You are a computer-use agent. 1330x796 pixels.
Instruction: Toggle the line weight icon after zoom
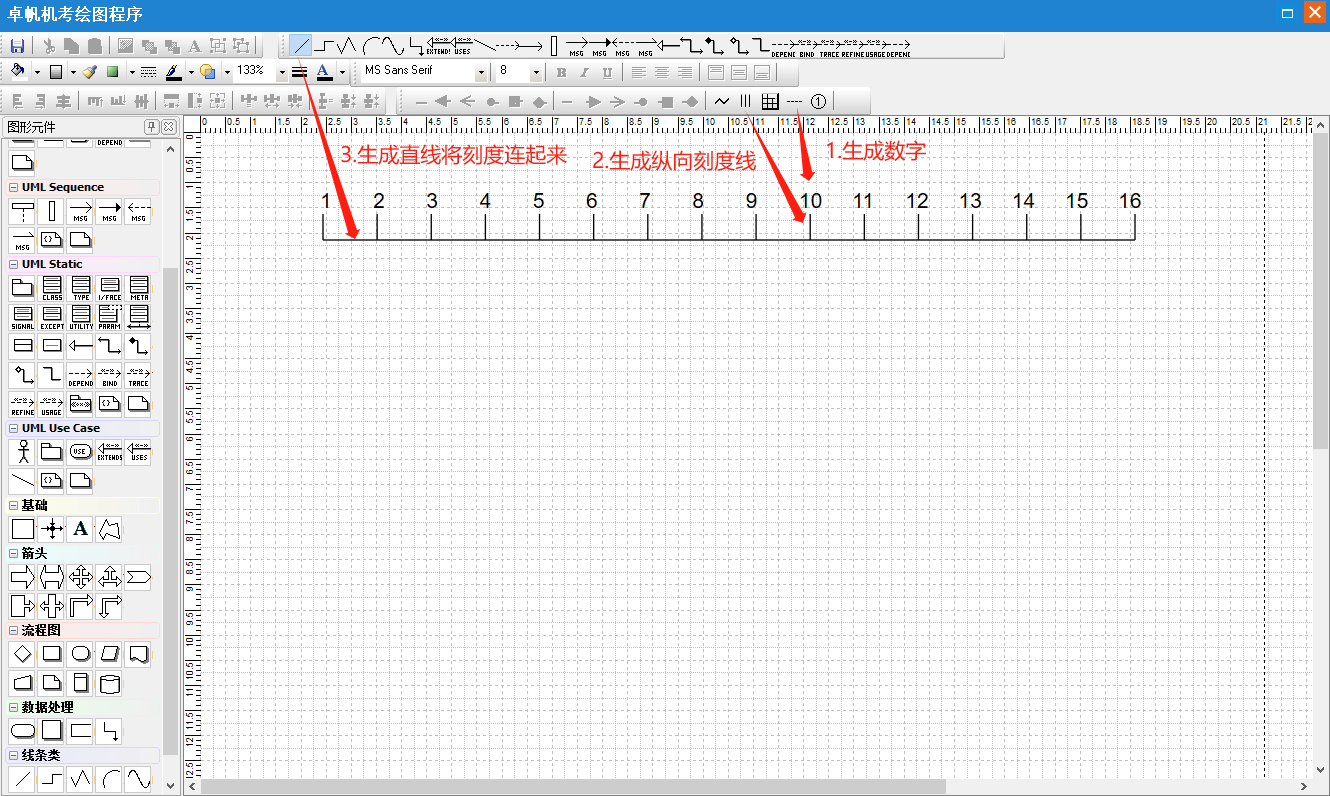pos(299,72)
